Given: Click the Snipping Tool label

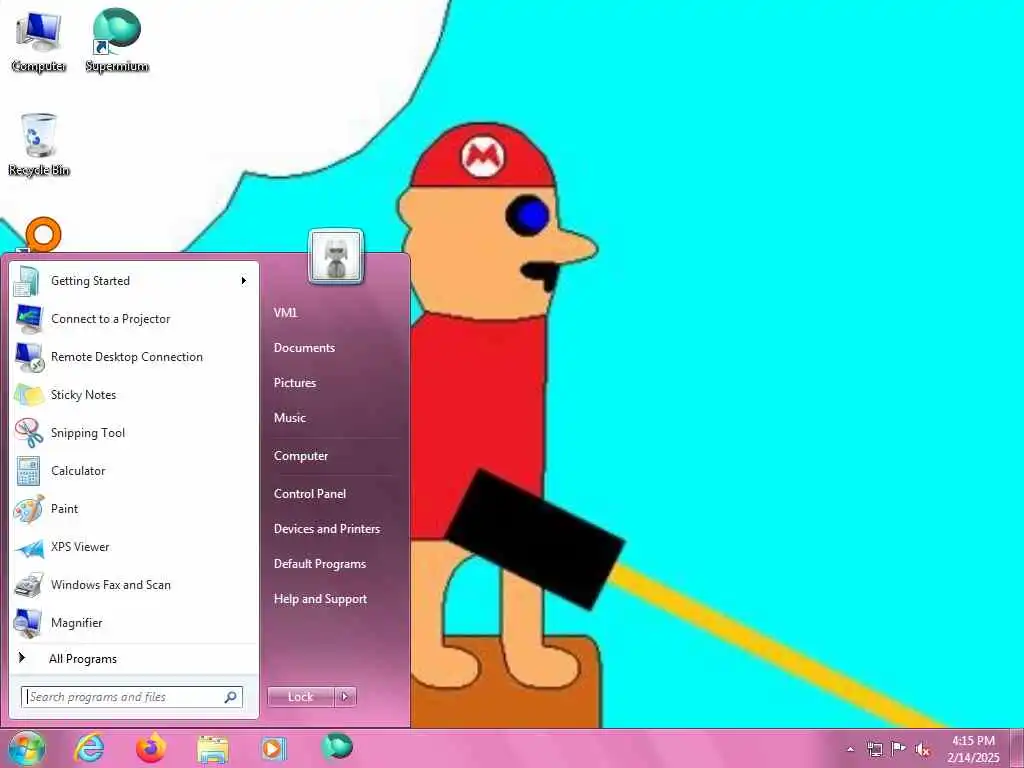Looking at the screenshot, I should tap(88, 433).
